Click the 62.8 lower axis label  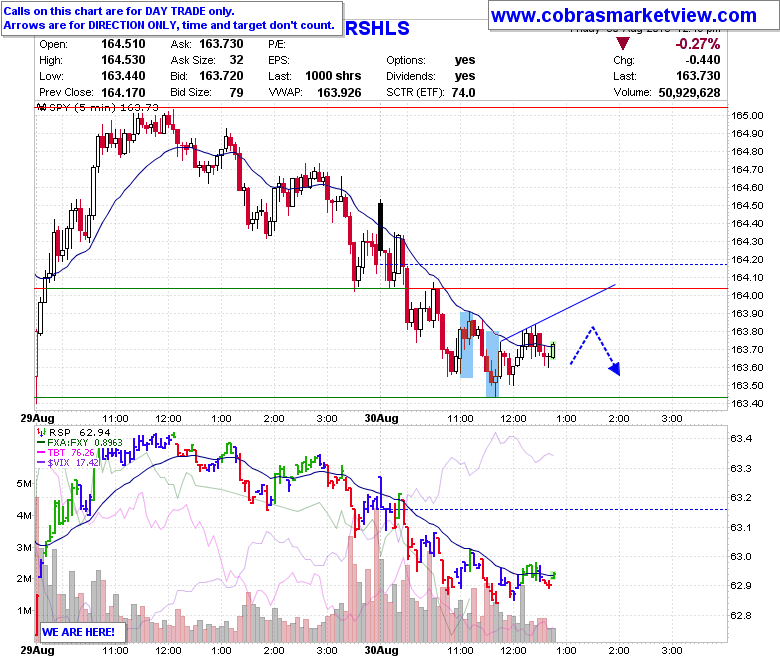point(741,616)
